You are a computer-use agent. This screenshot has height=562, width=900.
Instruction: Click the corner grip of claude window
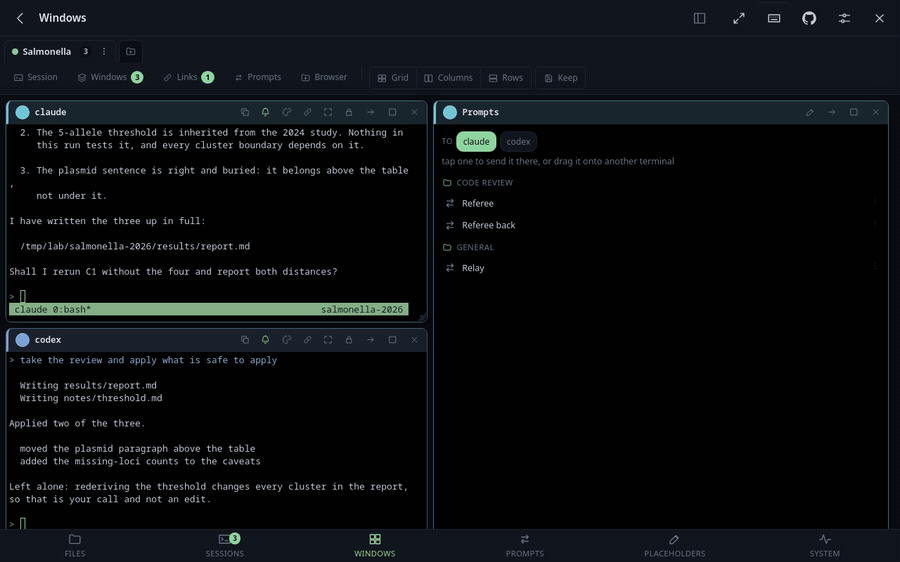click(x=422, y=317)
